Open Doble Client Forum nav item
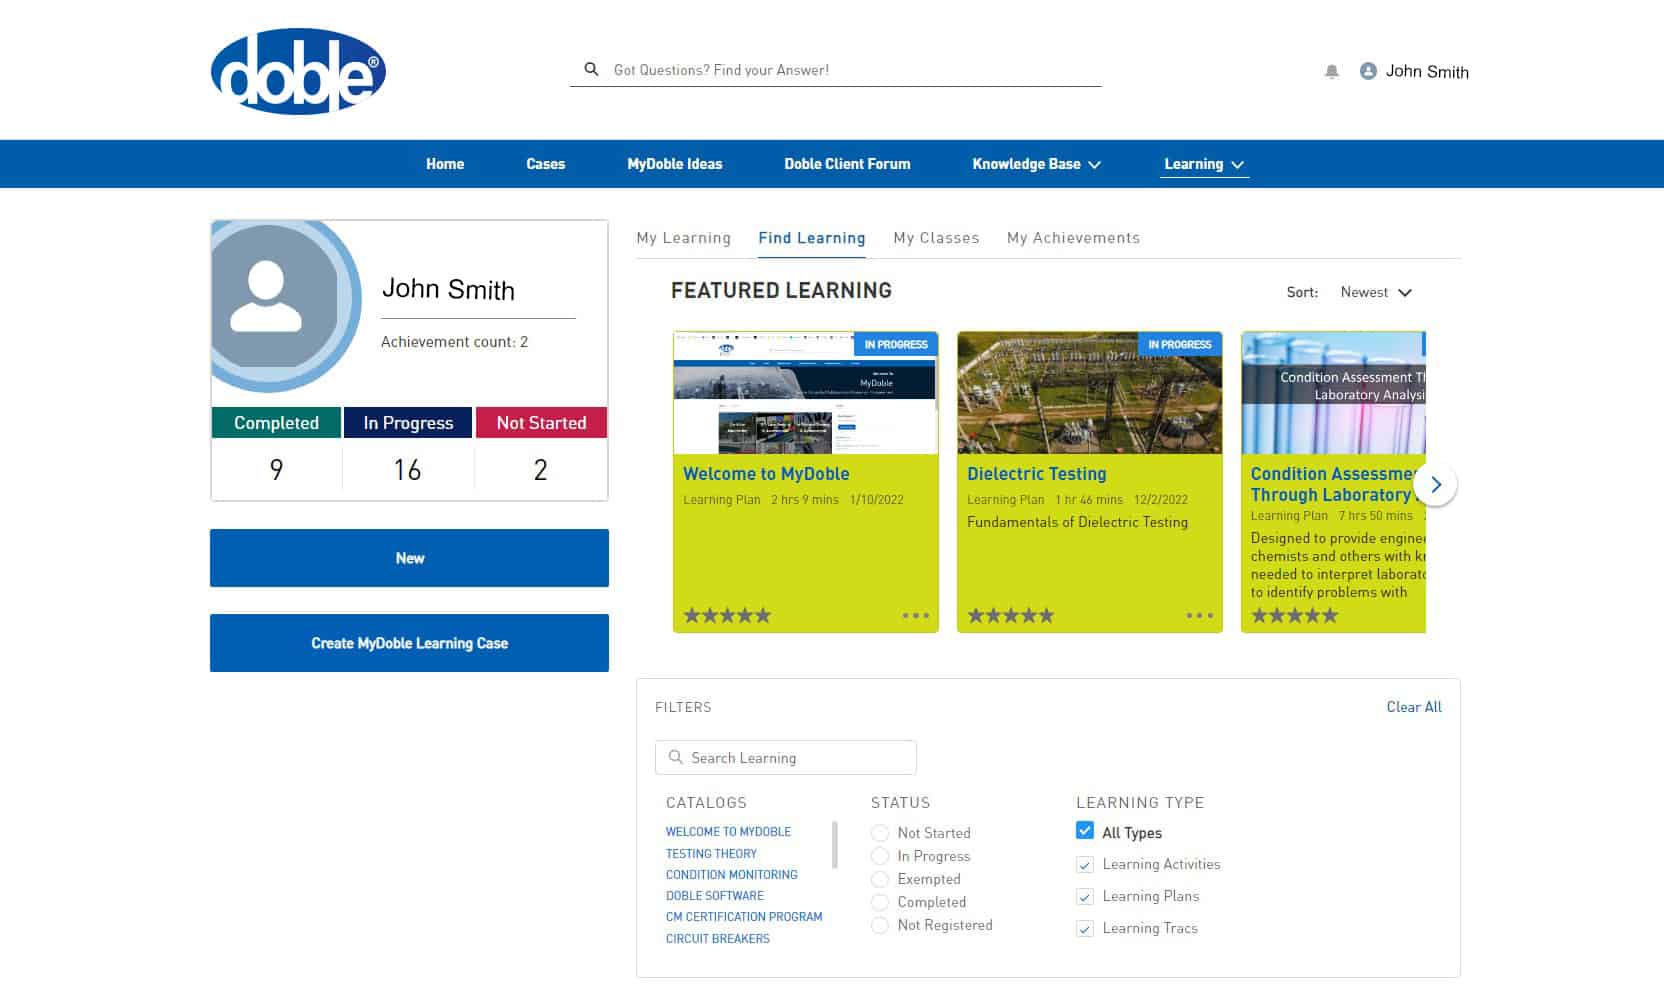Screen dimensions: 1664x1000 pos(847,164)
